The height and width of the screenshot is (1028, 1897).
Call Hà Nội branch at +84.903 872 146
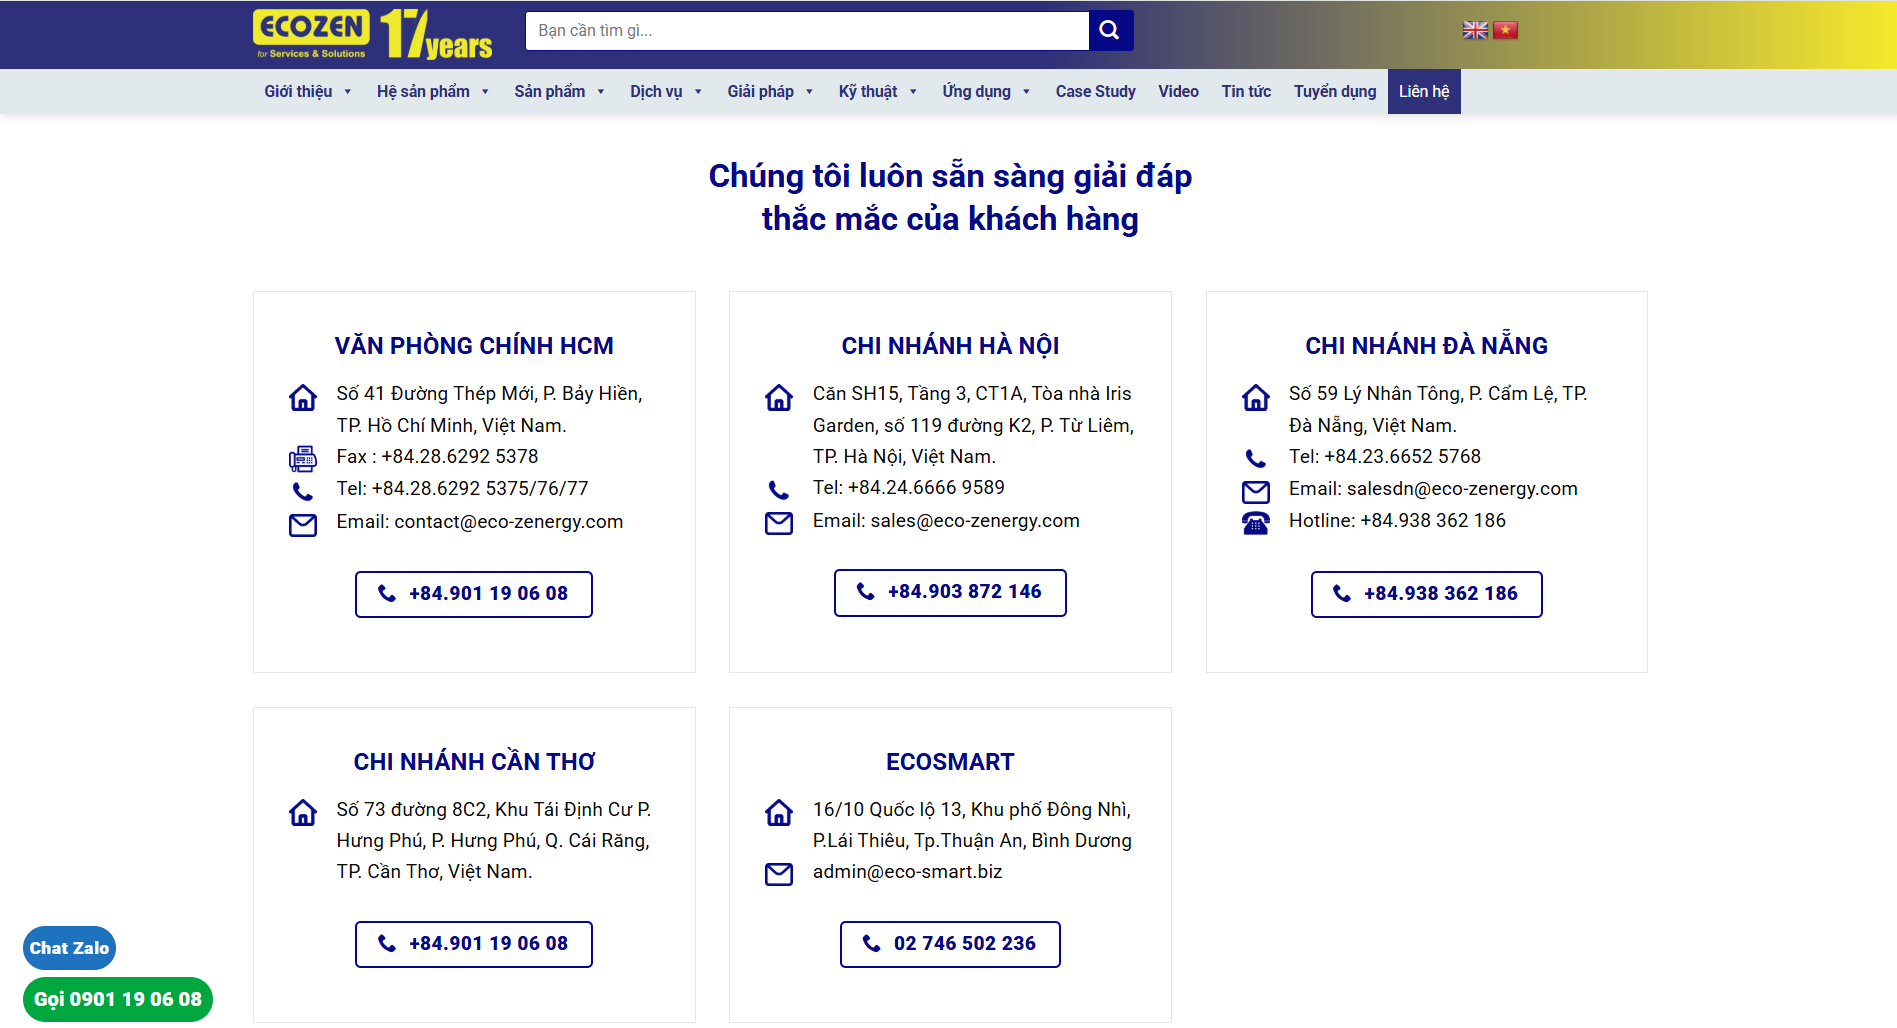pyautogui.click(x=950, y=592)
